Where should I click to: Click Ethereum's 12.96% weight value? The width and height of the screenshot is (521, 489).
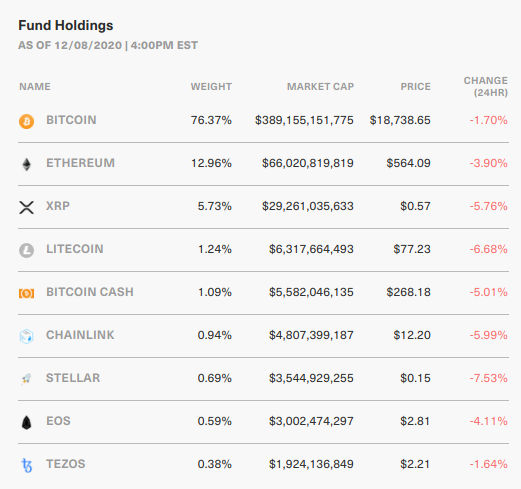tap(211, 163)
